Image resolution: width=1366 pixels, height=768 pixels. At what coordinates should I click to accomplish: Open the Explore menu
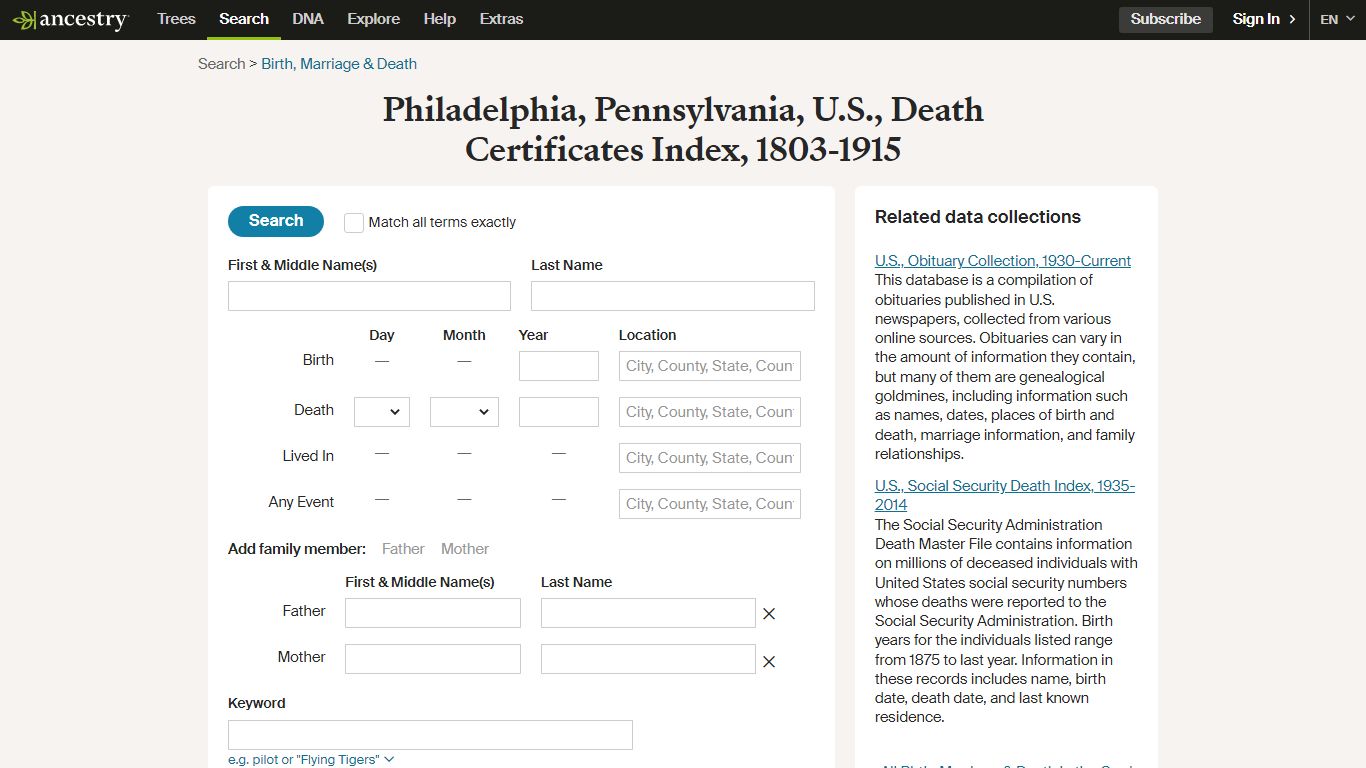pos(373,19)
